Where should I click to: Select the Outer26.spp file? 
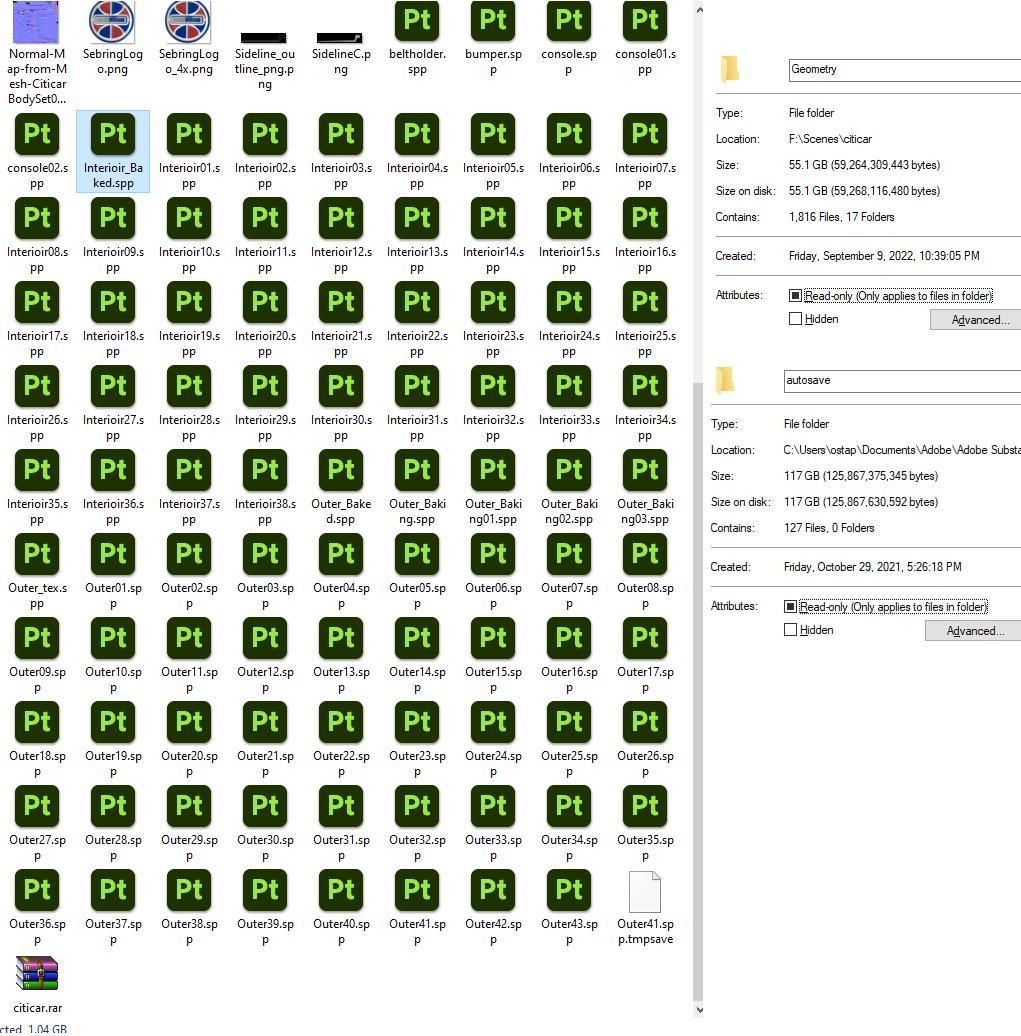645,739
